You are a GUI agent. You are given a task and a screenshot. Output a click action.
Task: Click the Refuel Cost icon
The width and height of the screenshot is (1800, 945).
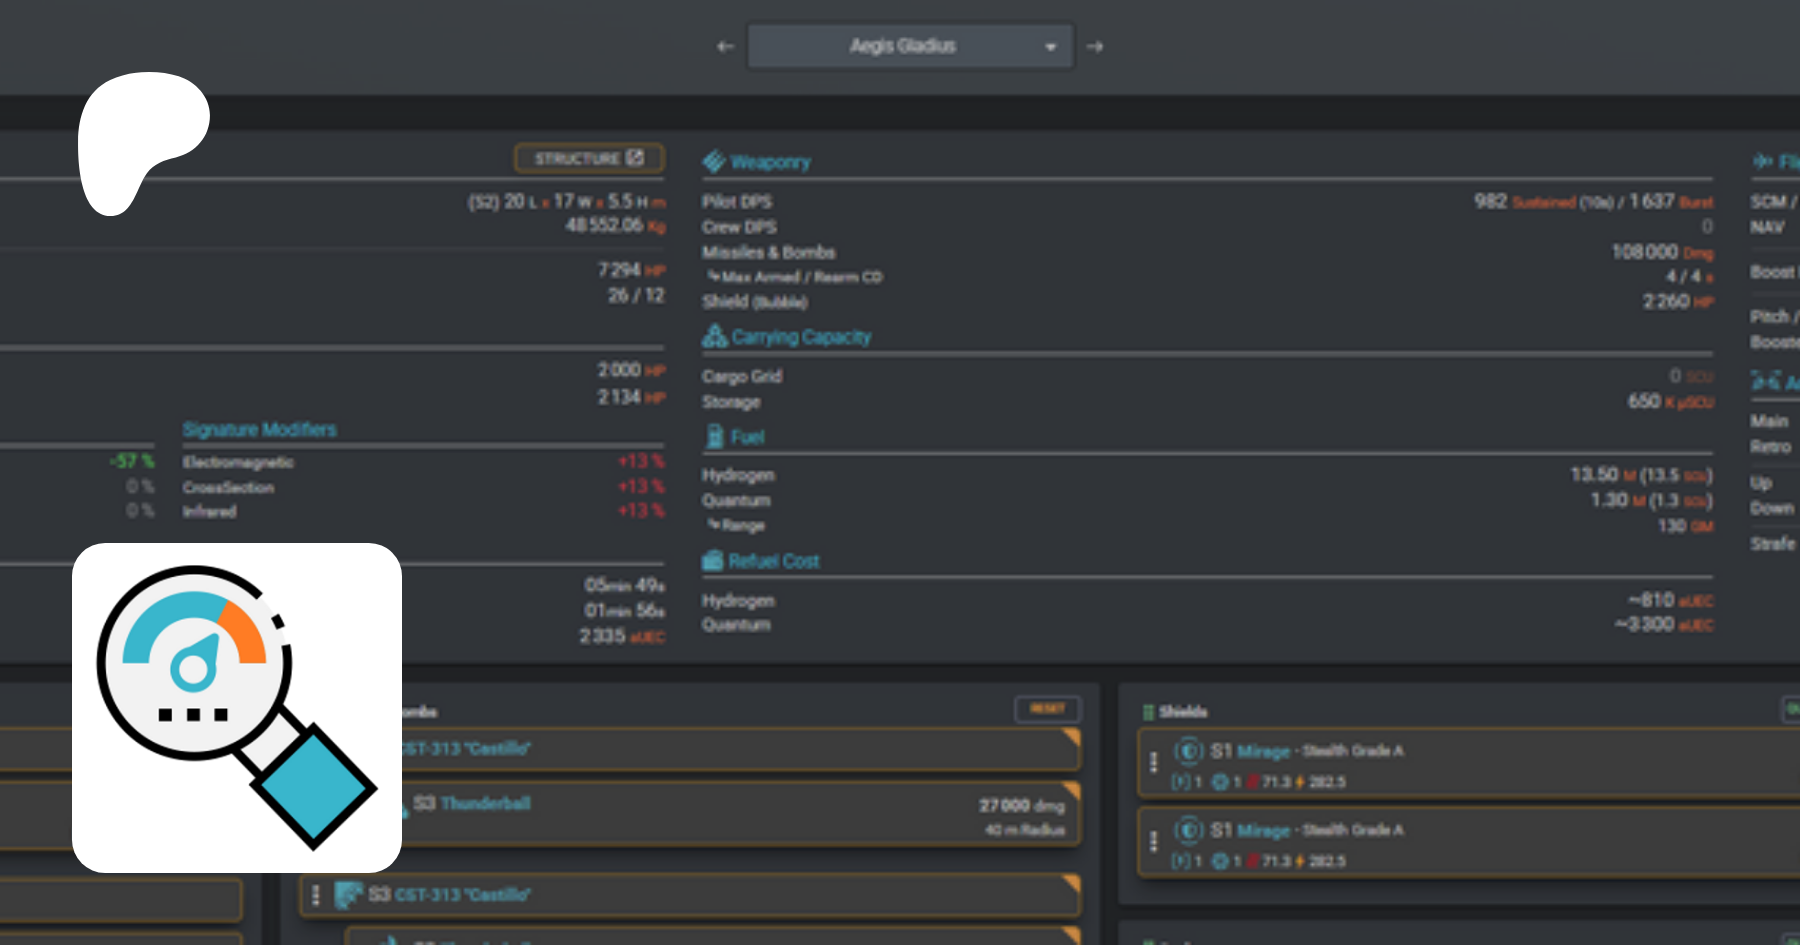(x=712, y=561)
